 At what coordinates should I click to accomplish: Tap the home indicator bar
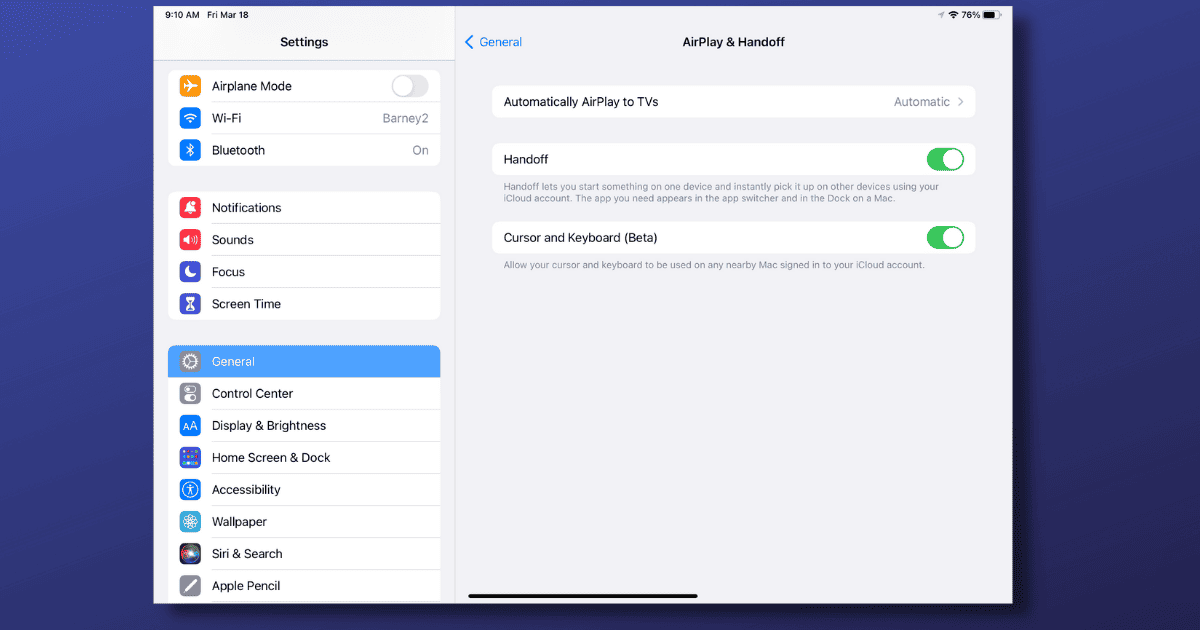click(583, 596)
